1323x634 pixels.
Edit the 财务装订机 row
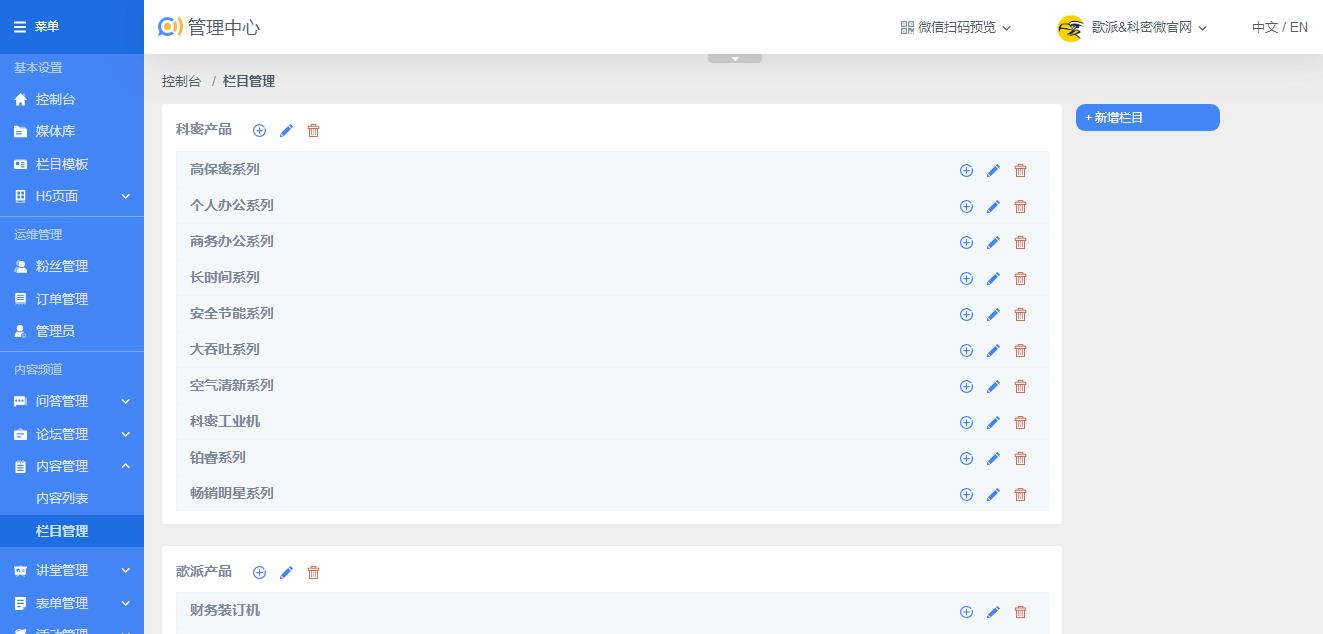(x=993, y=613)
